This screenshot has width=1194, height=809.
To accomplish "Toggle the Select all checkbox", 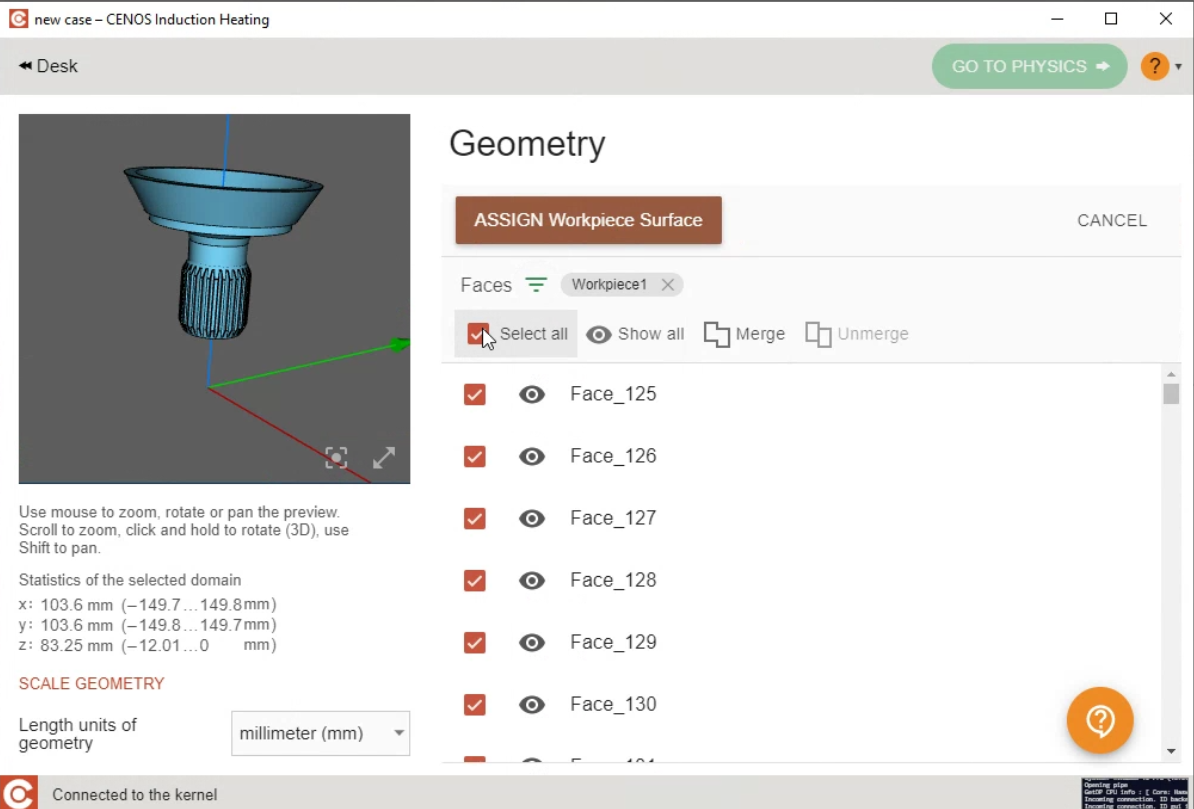I will click(477, 334).
